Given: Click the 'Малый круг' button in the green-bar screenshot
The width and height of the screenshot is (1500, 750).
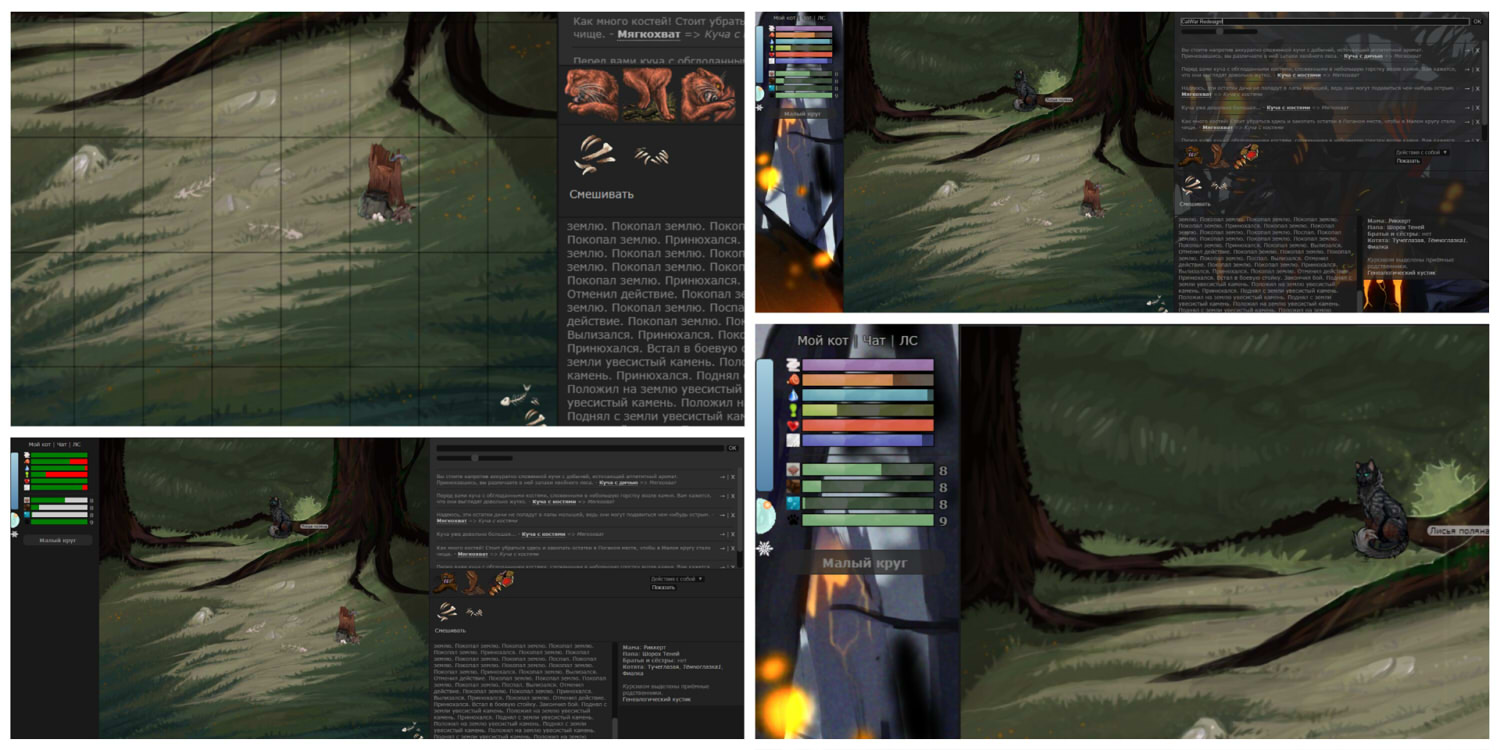Looking at the screenshot, I should click(60, 540).
